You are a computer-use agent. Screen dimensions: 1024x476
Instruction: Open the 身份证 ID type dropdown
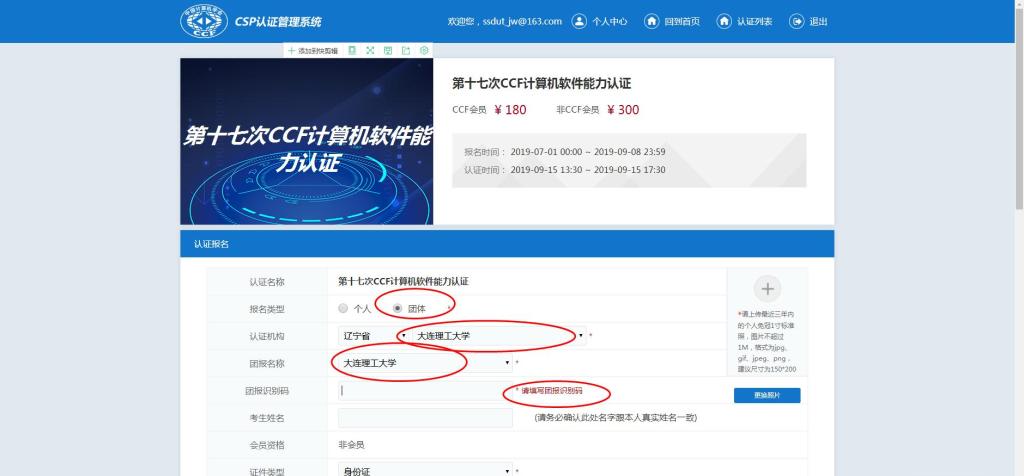pyautogui.click(x=425, y=470)
